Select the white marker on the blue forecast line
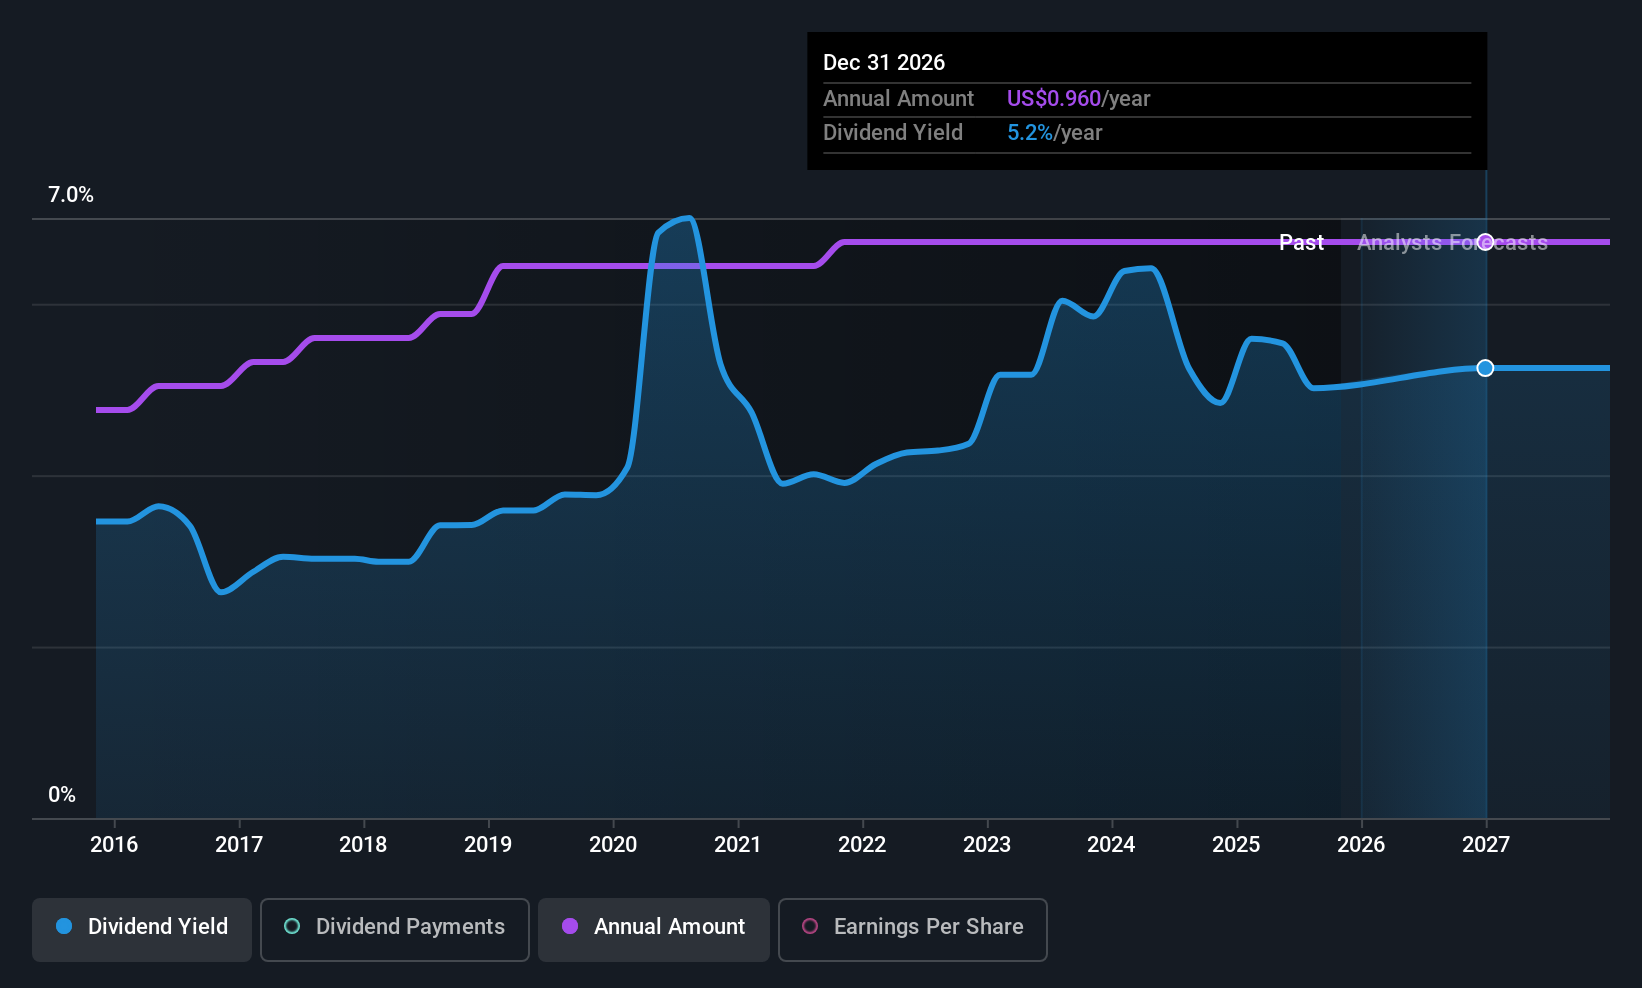This screenshot has height=988, width=1642. [1485, 368]
